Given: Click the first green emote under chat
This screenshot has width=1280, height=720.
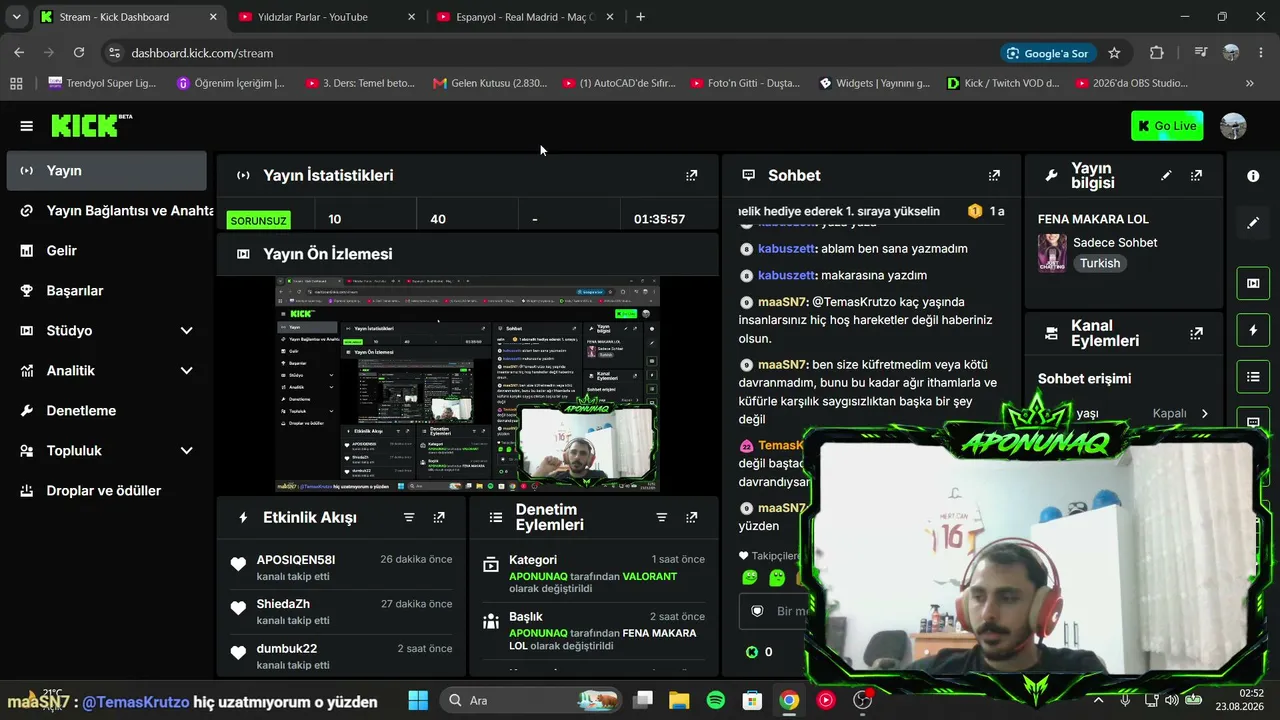Looking at the screenshot, I should click(750, 577).
